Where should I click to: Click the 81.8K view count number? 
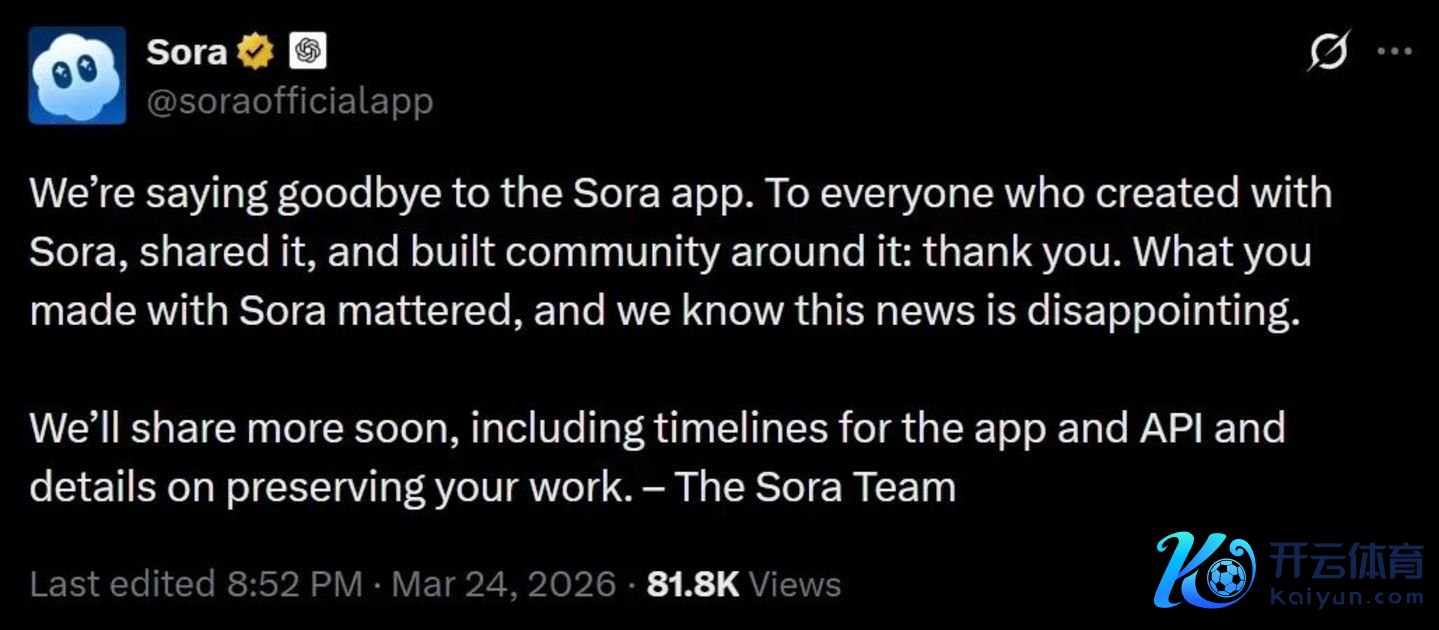[692, 584]
